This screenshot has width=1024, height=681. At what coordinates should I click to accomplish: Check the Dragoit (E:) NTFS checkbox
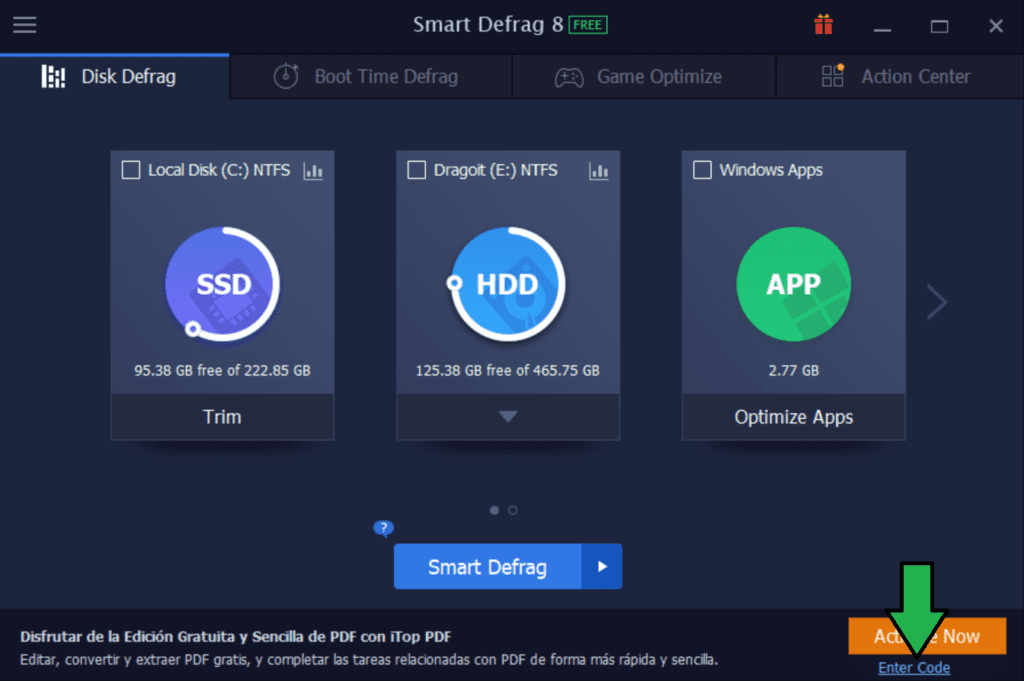pos(417,170)
